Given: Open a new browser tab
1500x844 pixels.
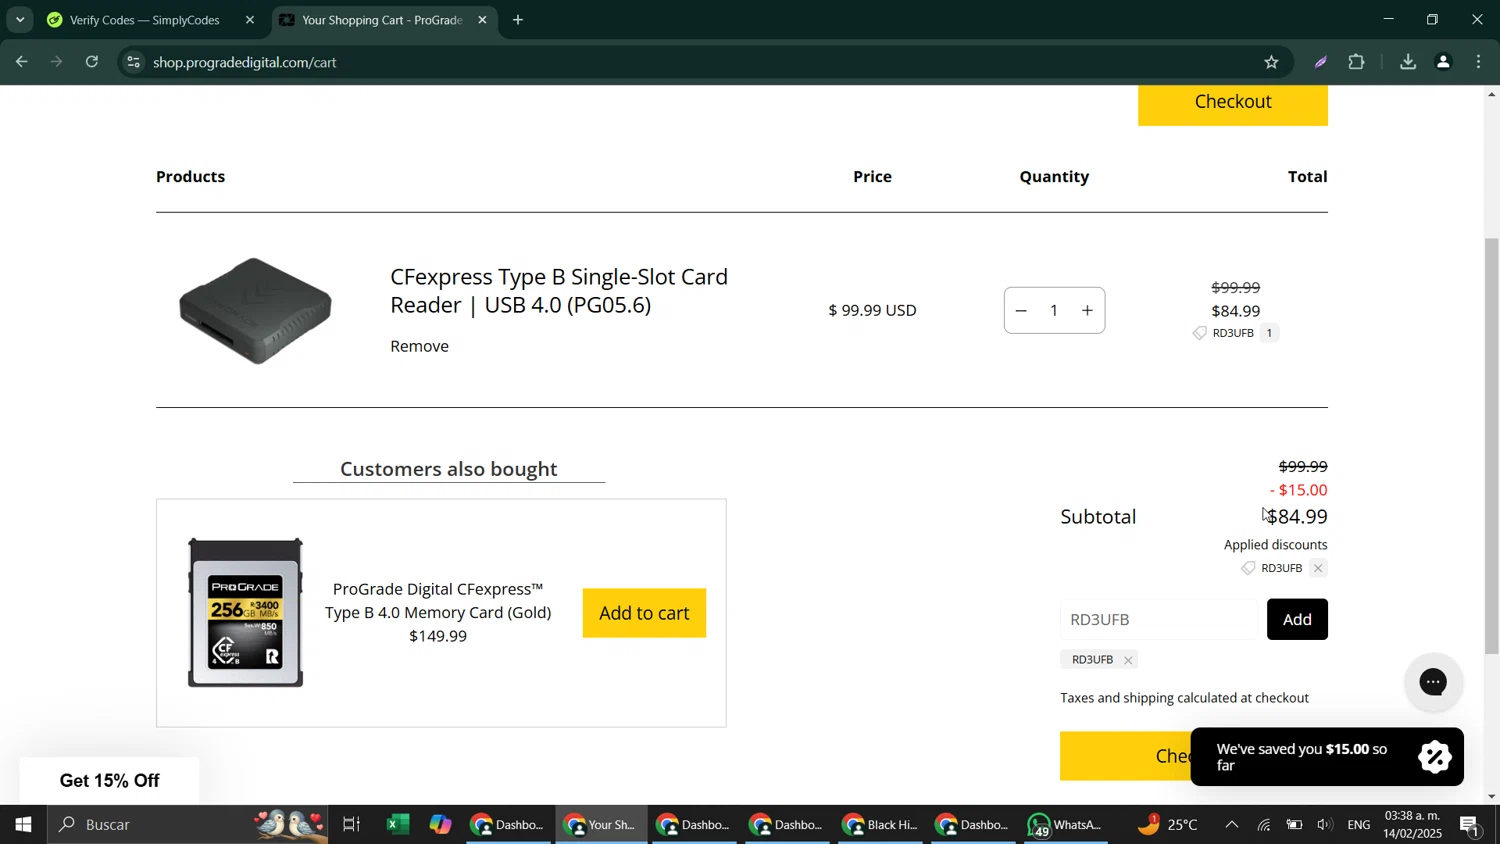Looking at the screenshot, I should (x=518, y=20).
